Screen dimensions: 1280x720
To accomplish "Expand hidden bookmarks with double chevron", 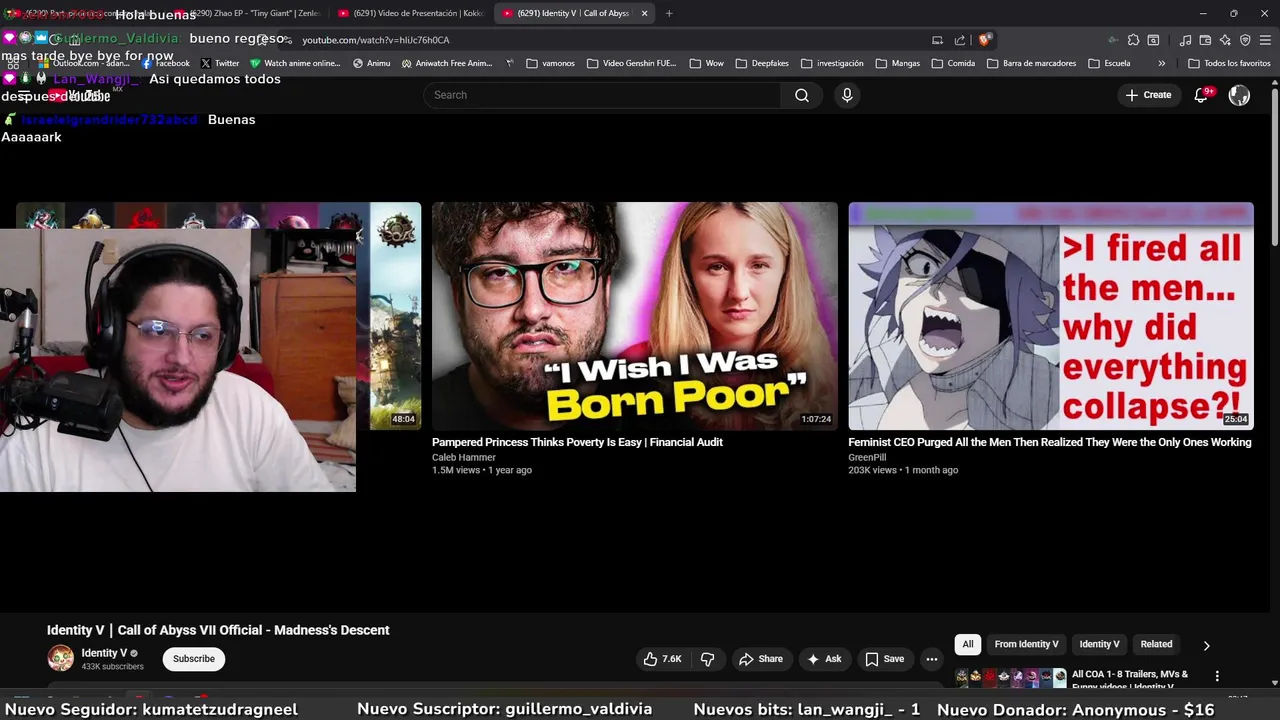I will coord(1162,63).
